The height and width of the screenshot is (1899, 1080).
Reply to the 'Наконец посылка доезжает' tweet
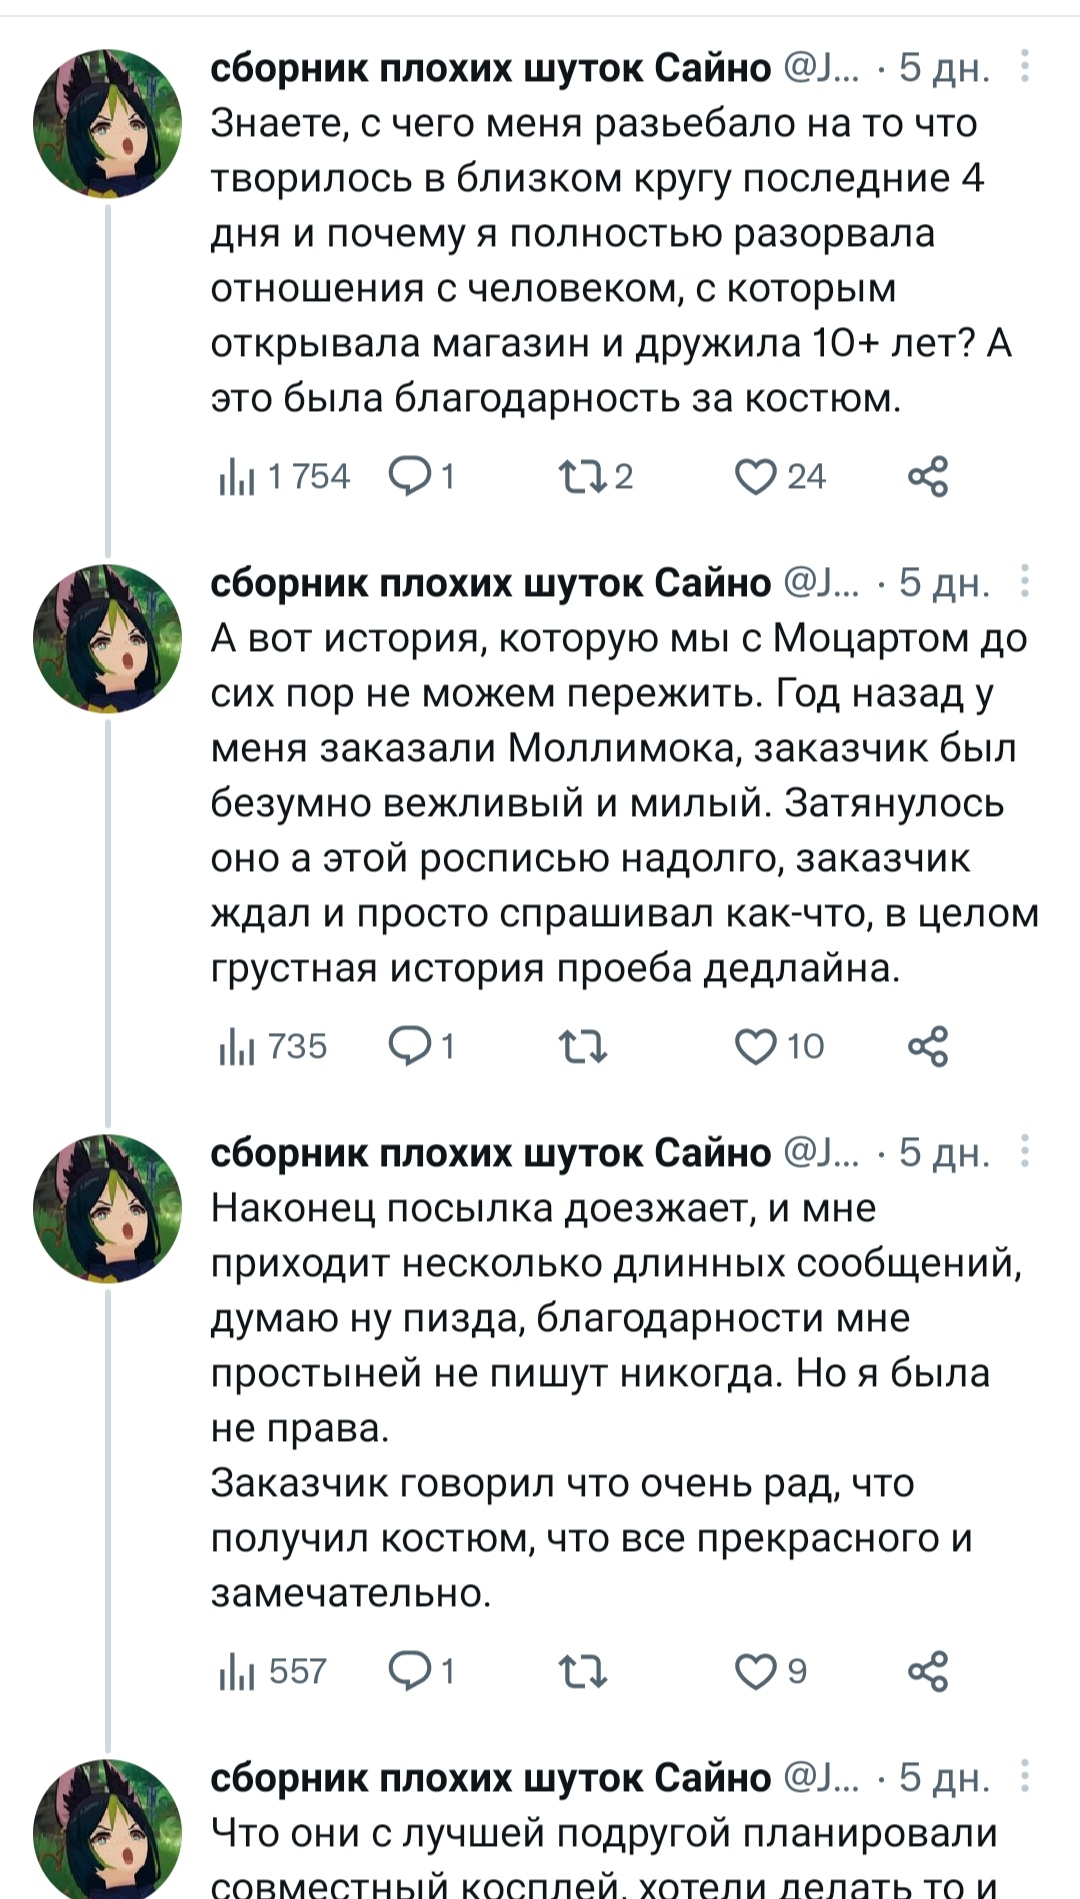409,1671
